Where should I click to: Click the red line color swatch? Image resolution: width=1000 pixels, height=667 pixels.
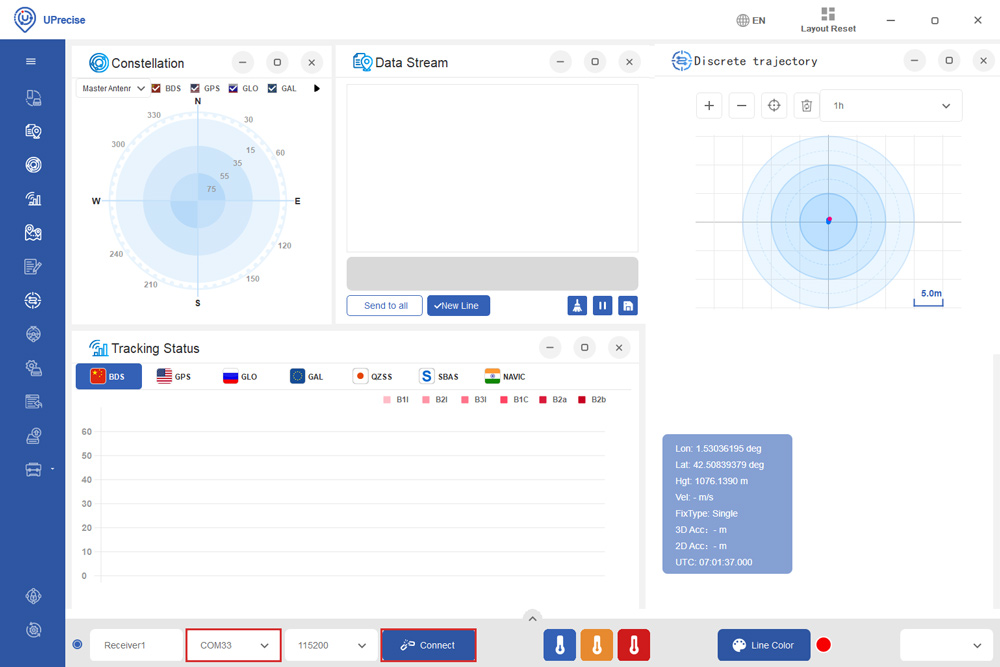(x=824, y=645)
